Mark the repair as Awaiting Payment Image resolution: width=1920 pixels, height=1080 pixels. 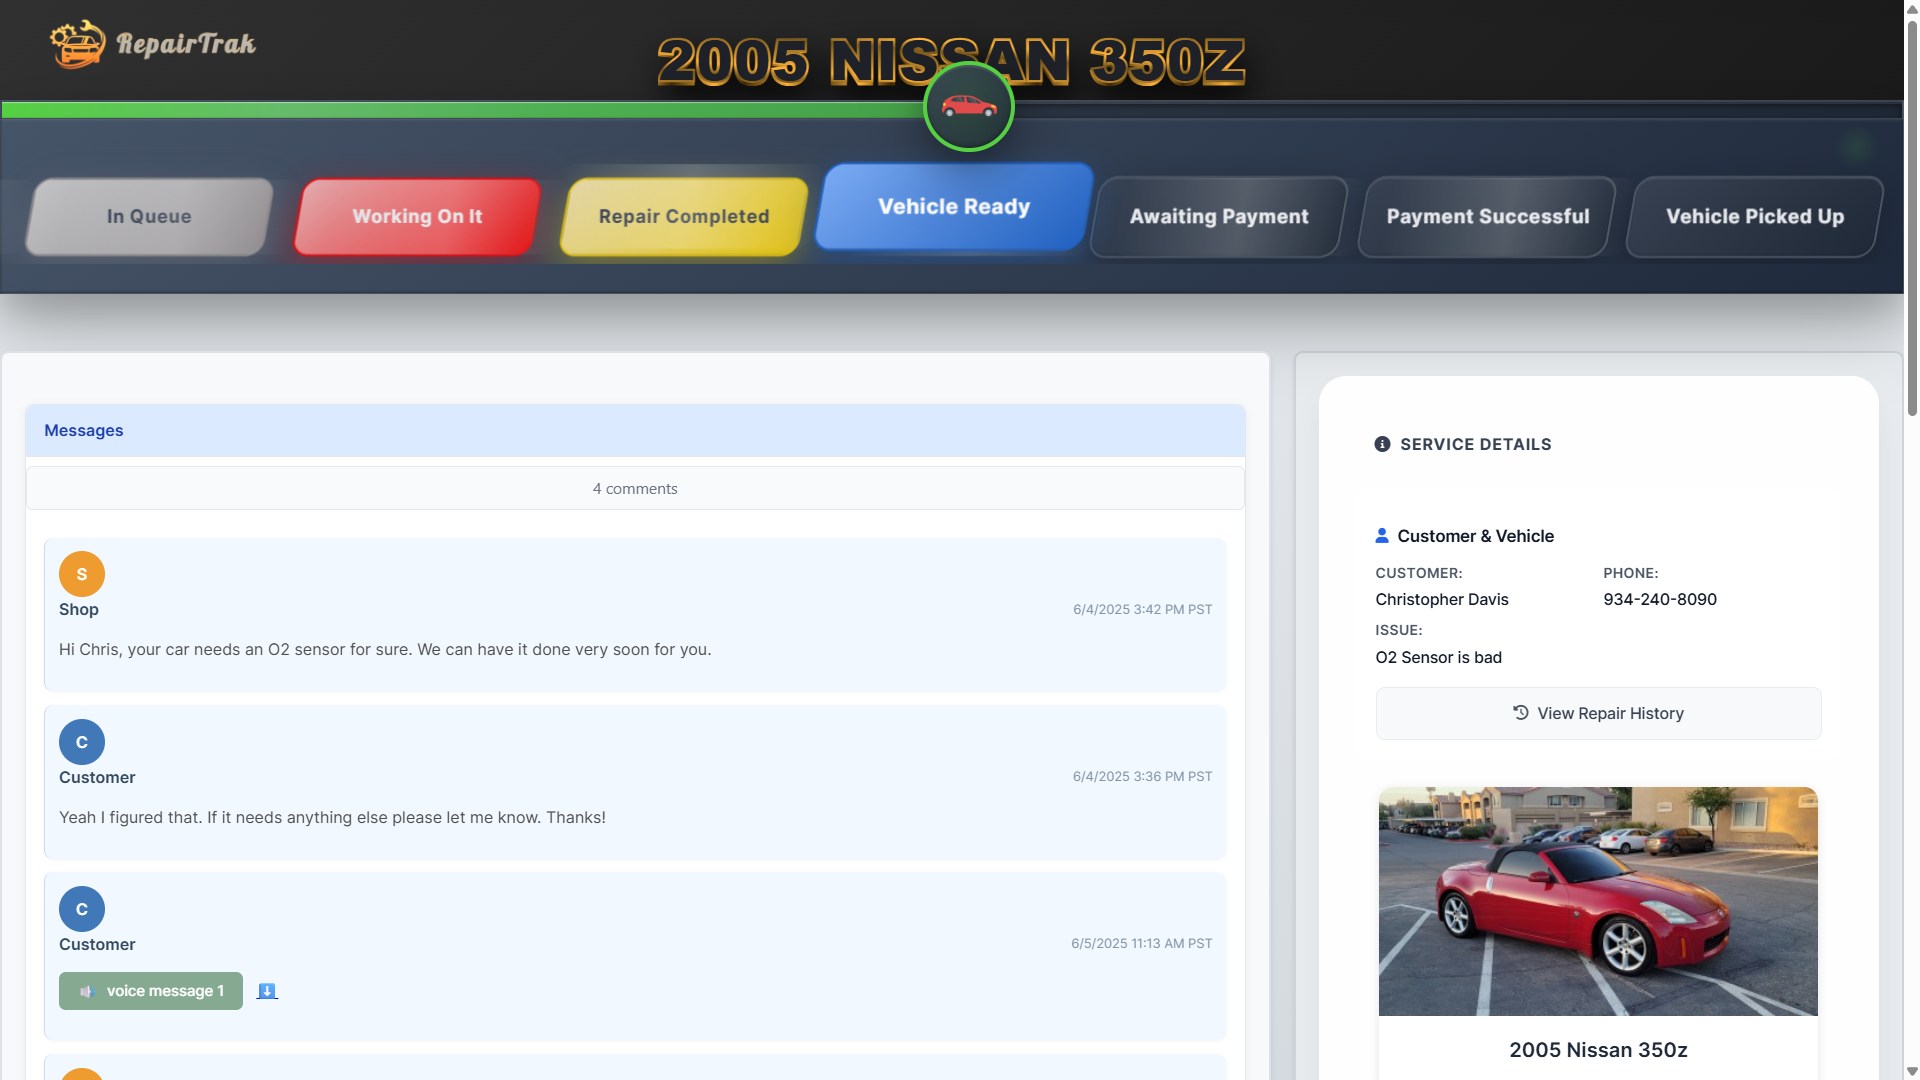[1217, 216]
